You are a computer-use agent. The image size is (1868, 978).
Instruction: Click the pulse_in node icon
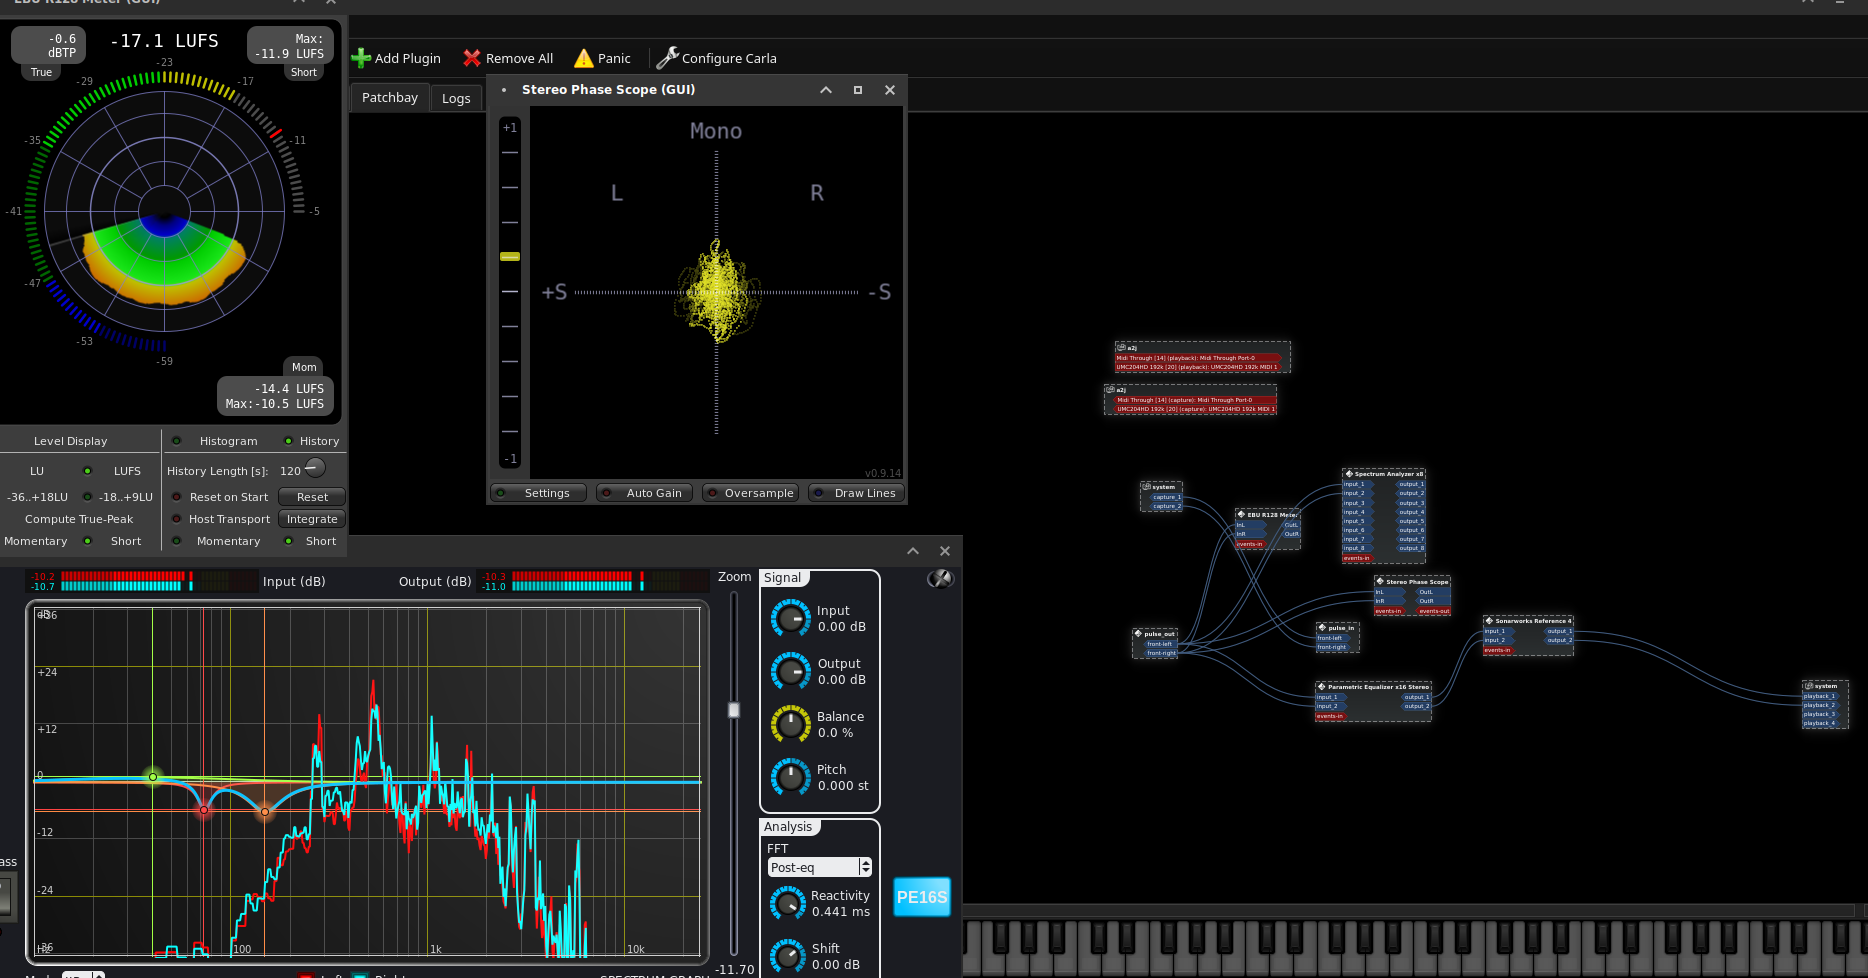pos(1322,628)
